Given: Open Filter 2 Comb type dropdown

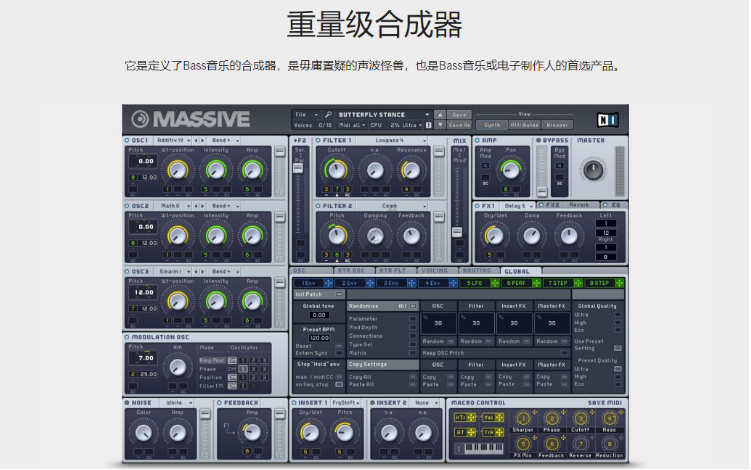Looking at the screenshot, I should tap(392, 206).
